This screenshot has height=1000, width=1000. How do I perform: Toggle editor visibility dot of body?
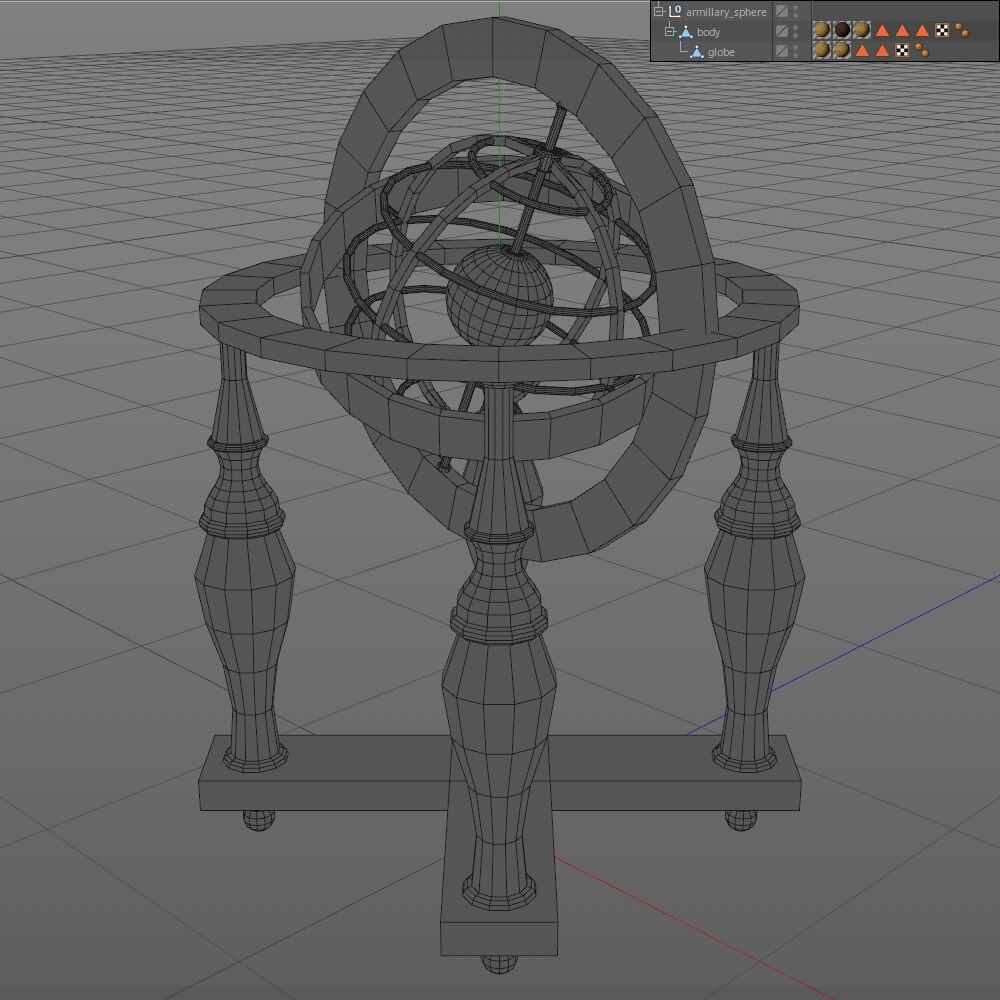(x=795, y=27)
